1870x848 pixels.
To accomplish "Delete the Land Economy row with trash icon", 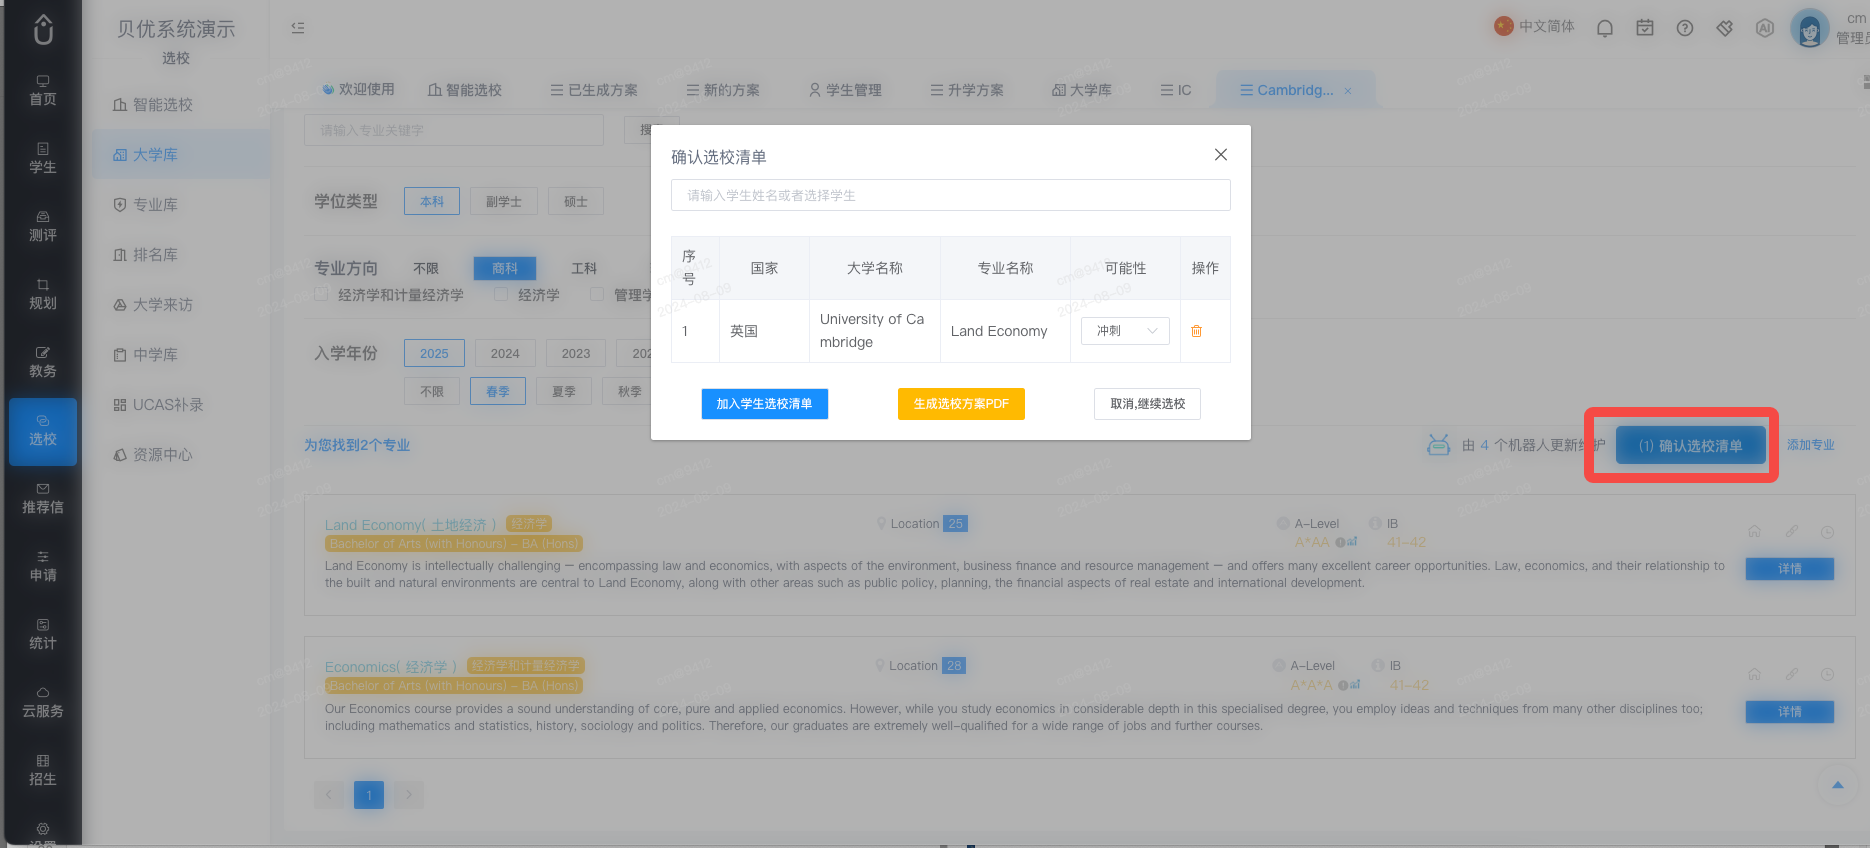I will 1196,331.
